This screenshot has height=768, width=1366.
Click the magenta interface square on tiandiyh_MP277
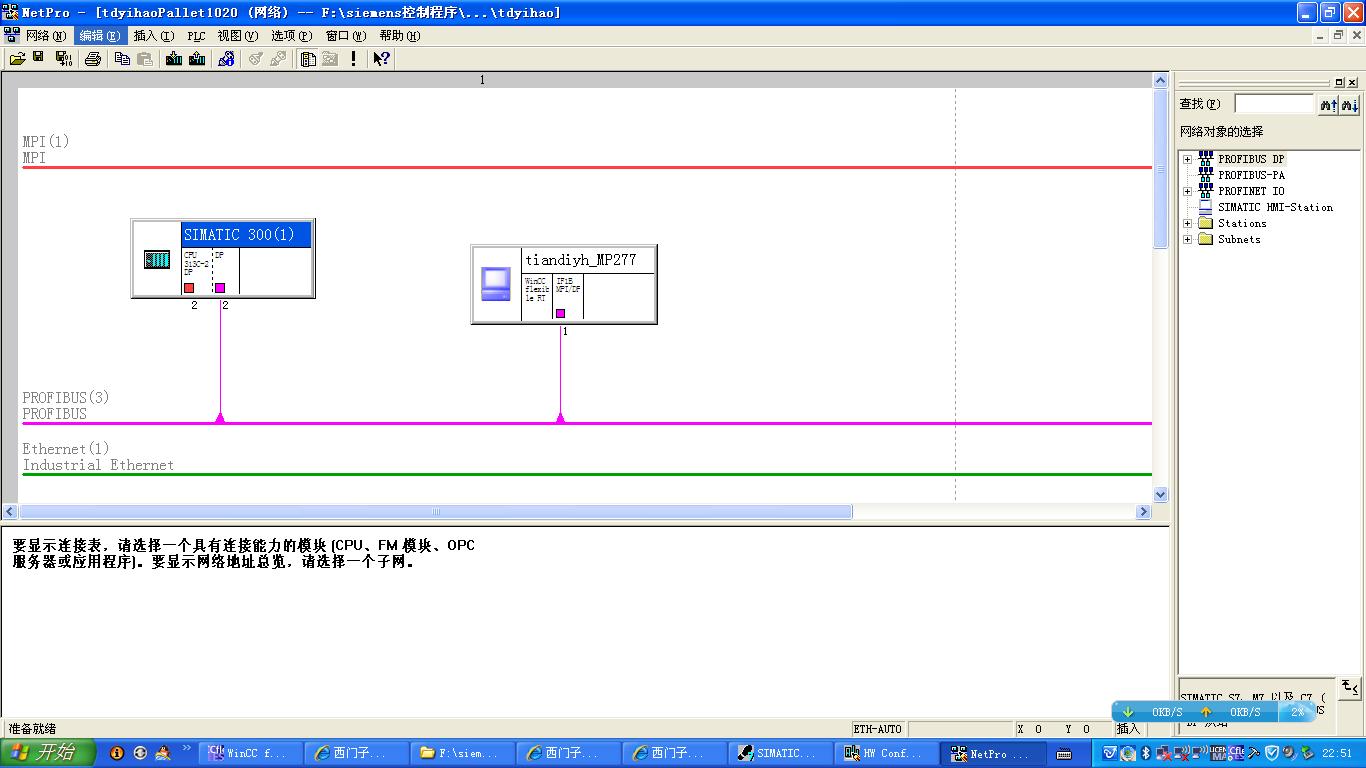coord(561,314)
